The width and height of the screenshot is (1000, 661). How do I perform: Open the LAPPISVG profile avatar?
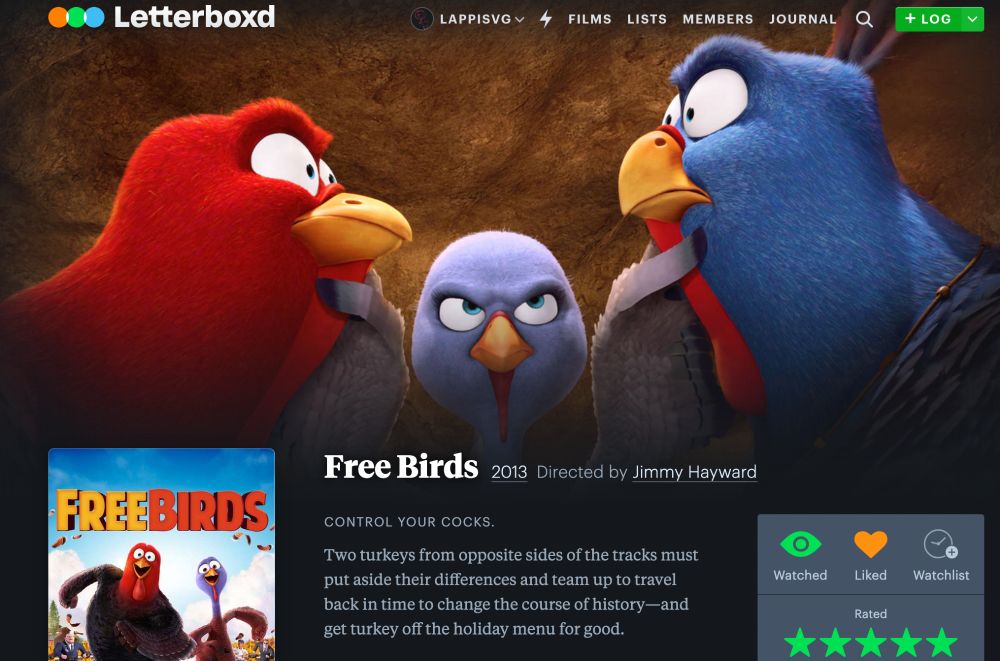point(422,19)
